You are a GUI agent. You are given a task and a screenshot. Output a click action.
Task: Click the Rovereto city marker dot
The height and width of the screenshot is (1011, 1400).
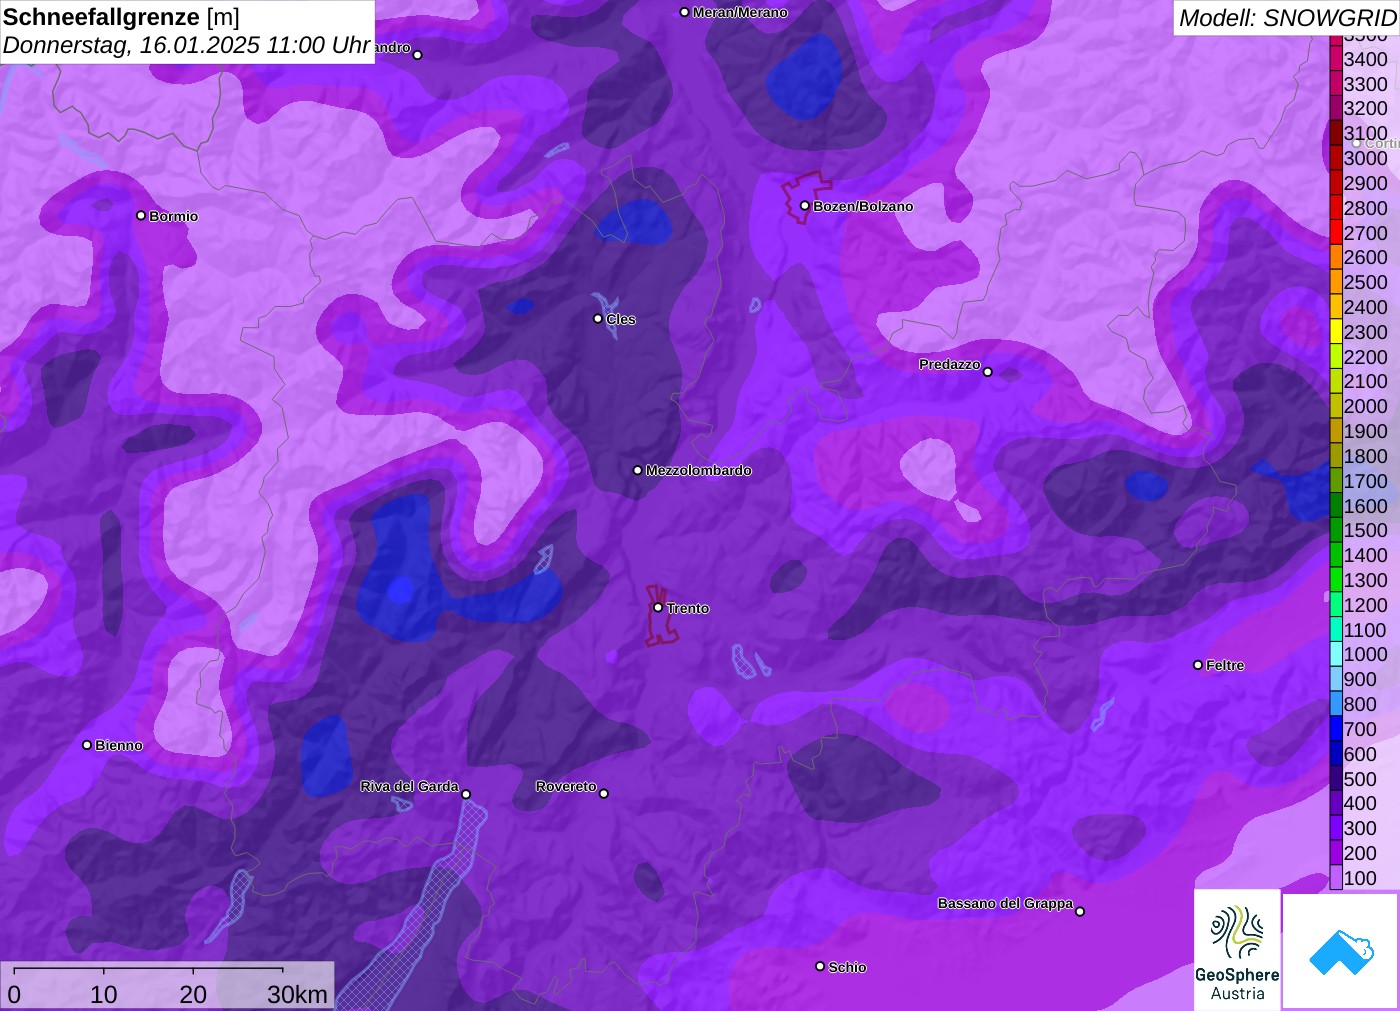604,794
